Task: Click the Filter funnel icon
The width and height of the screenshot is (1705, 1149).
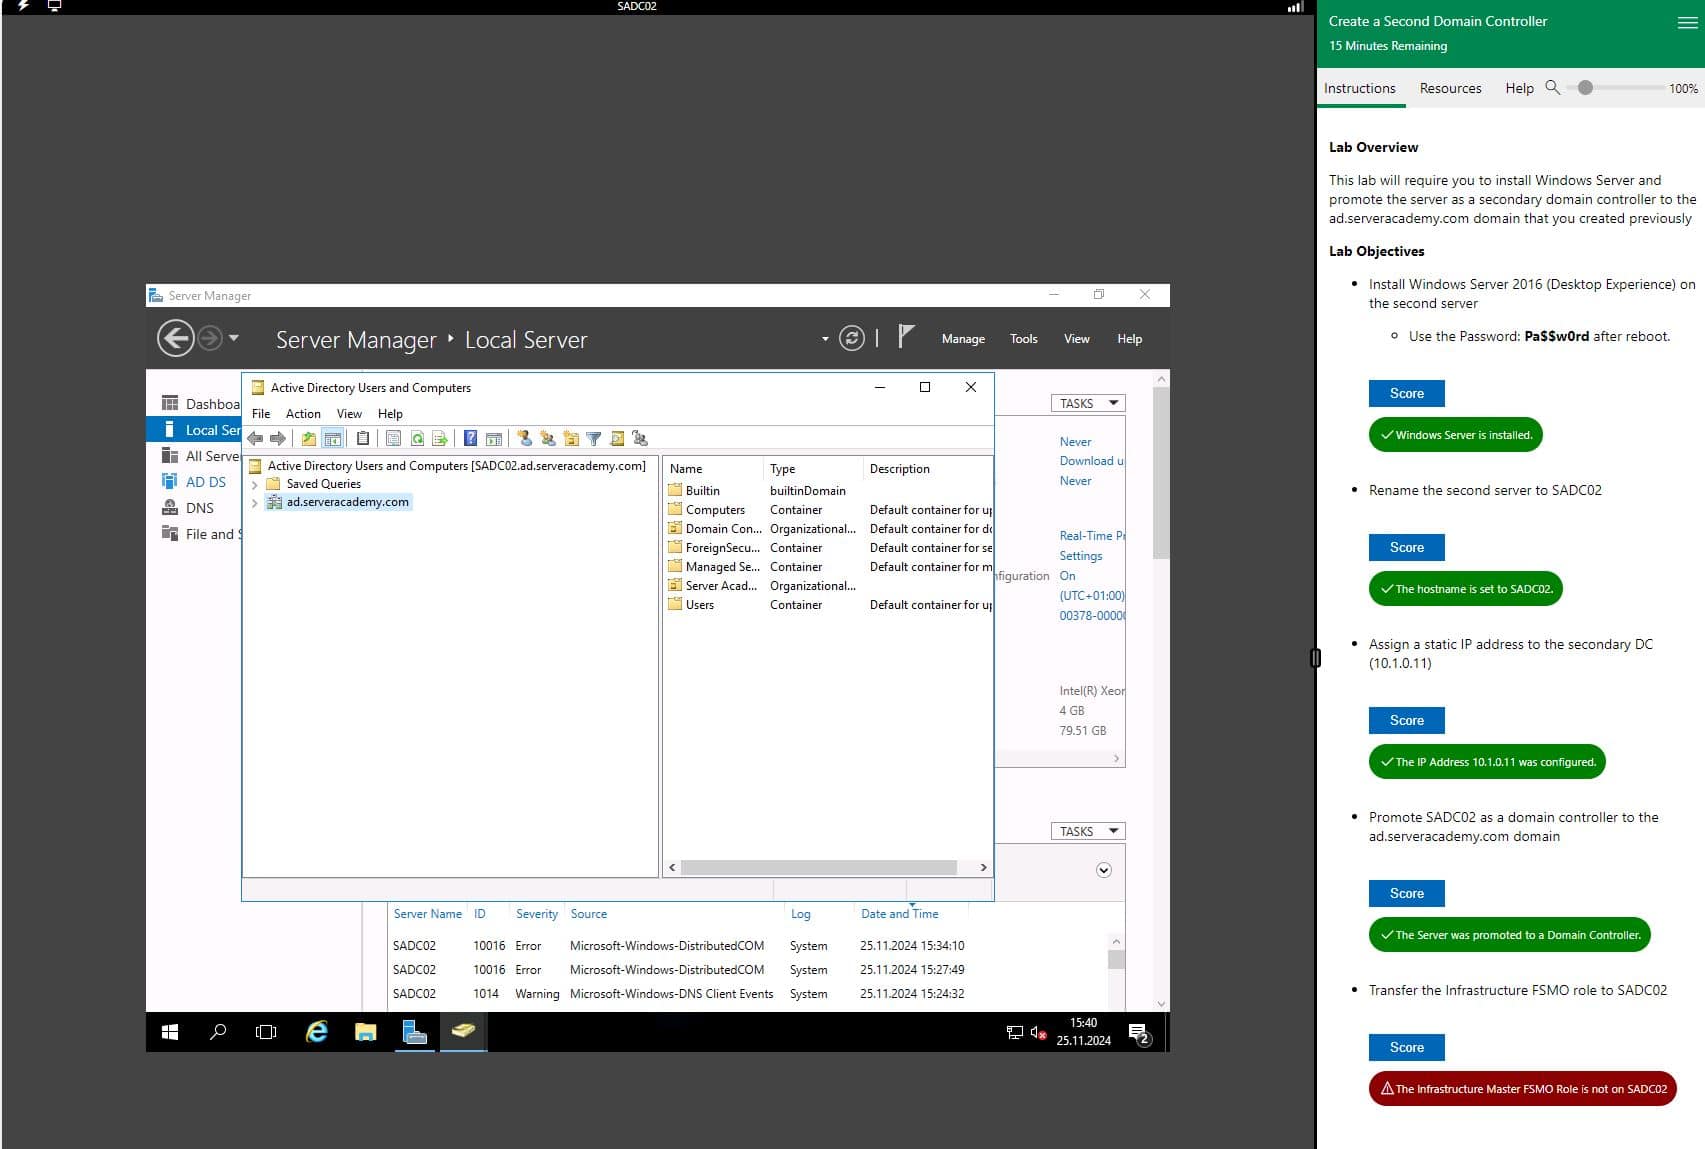Action: pyautogui.click(x=593, y=439)
